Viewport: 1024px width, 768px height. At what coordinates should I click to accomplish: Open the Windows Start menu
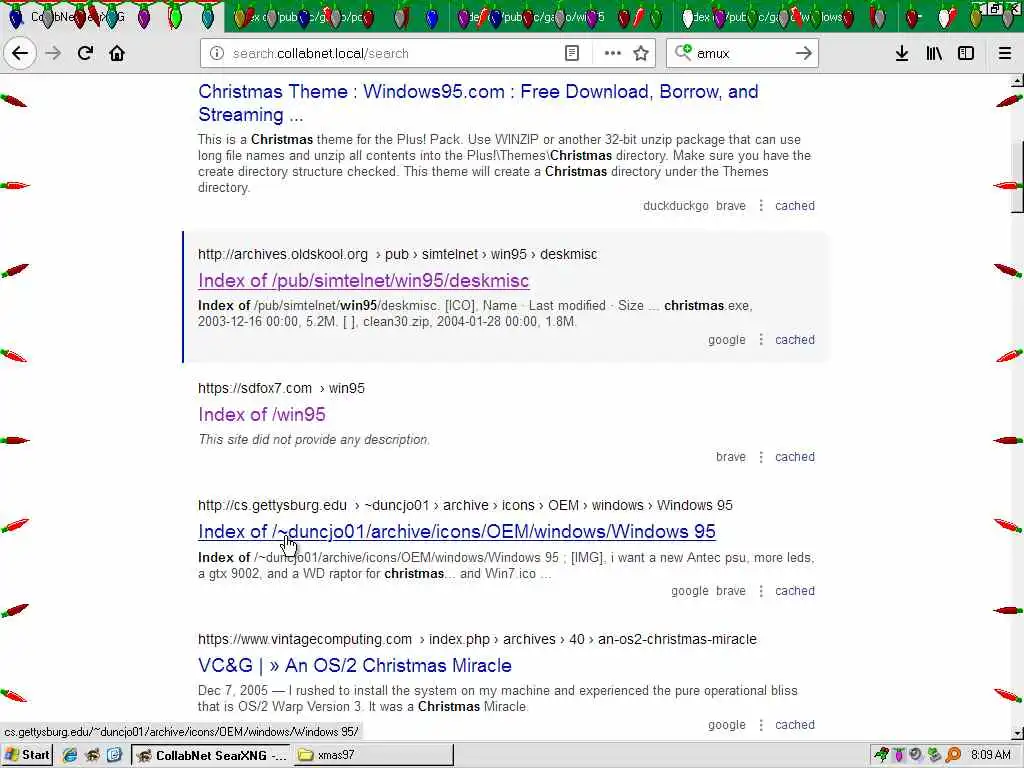27,755
